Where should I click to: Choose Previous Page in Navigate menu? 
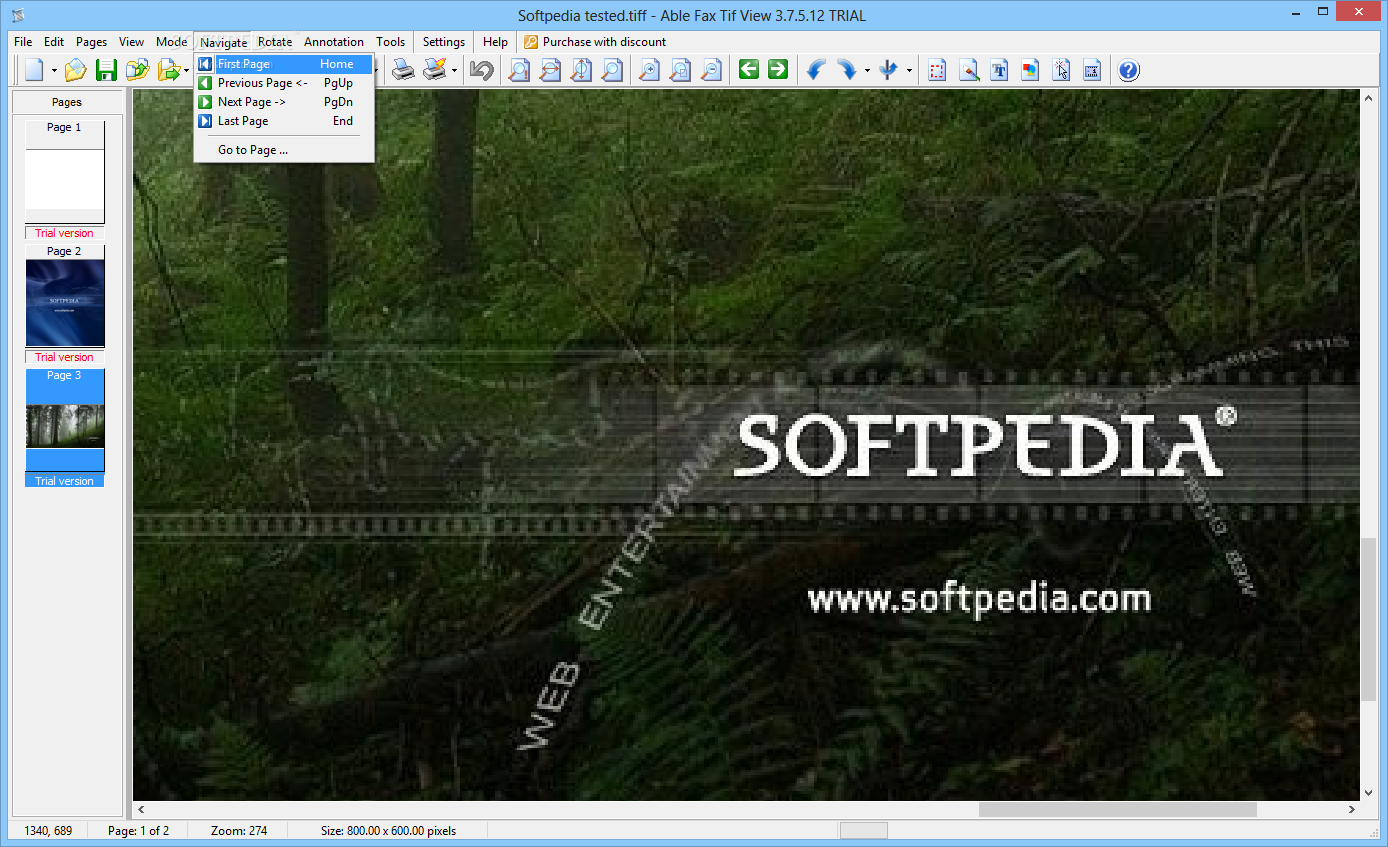[284, 83]
